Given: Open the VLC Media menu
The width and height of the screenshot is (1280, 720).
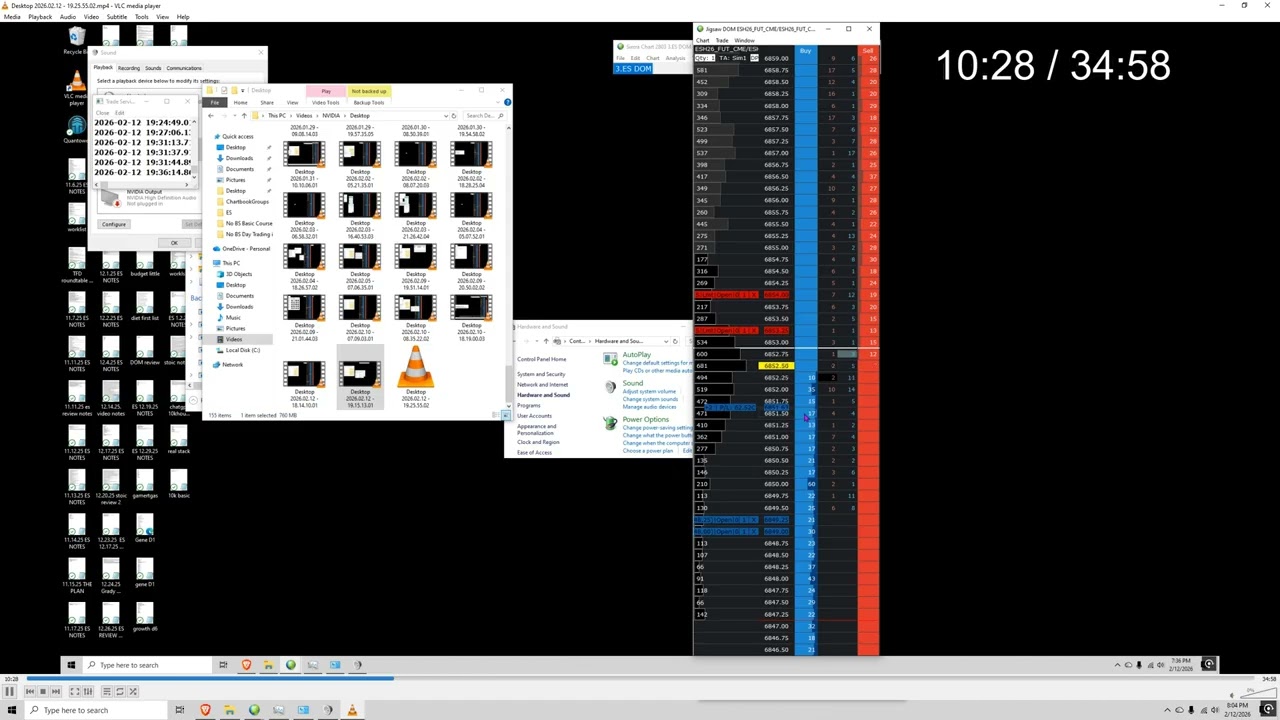Looking at the screenshot, I should click(12, 17).
